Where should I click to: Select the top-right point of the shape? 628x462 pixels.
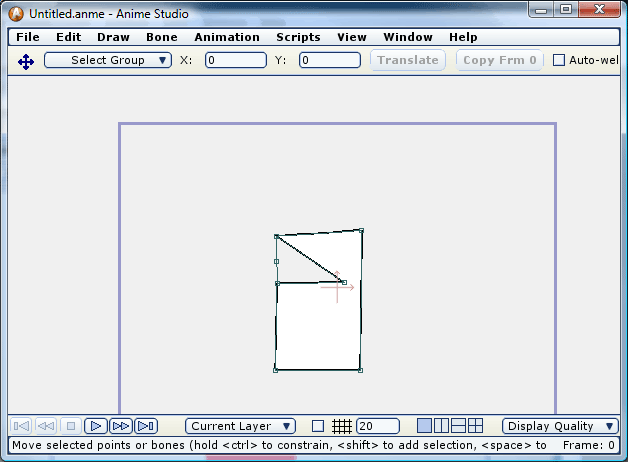pos(361,231)
